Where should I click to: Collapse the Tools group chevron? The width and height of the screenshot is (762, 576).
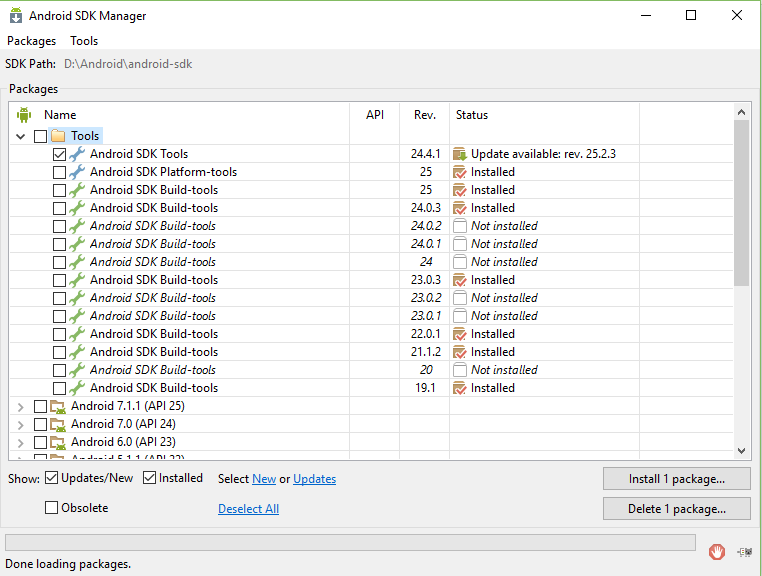pos(20,136)
